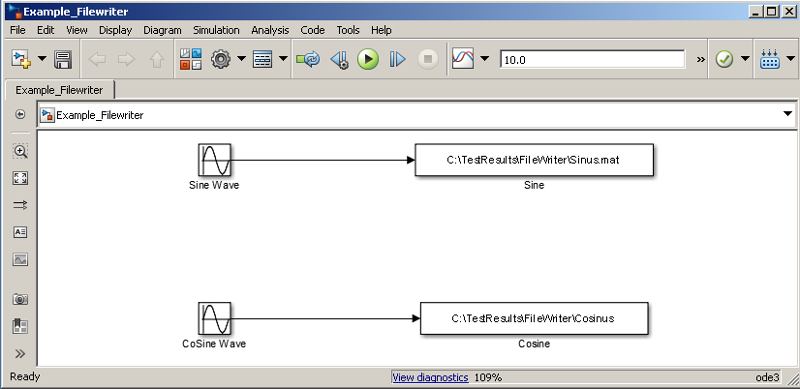Viewport: 800px width, 389px height.
Task: Click the Build Model icon
Action: [x=769, y=59]
